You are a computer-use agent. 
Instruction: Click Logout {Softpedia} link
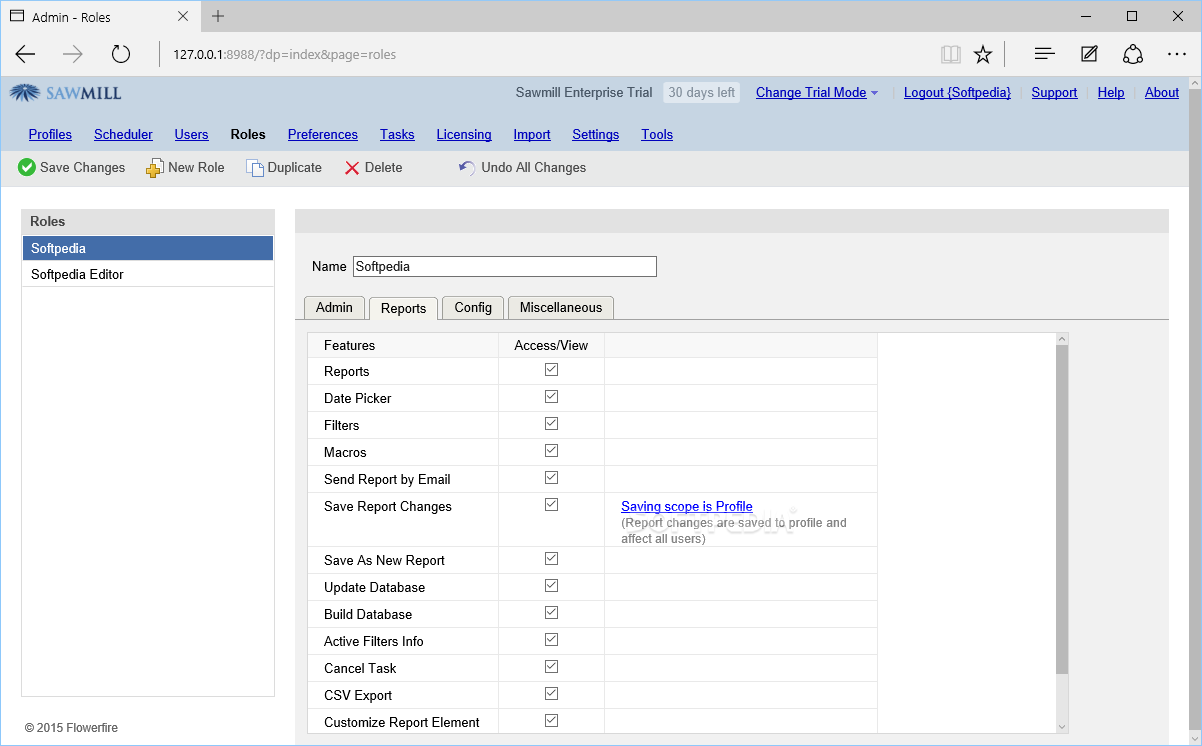957,93
